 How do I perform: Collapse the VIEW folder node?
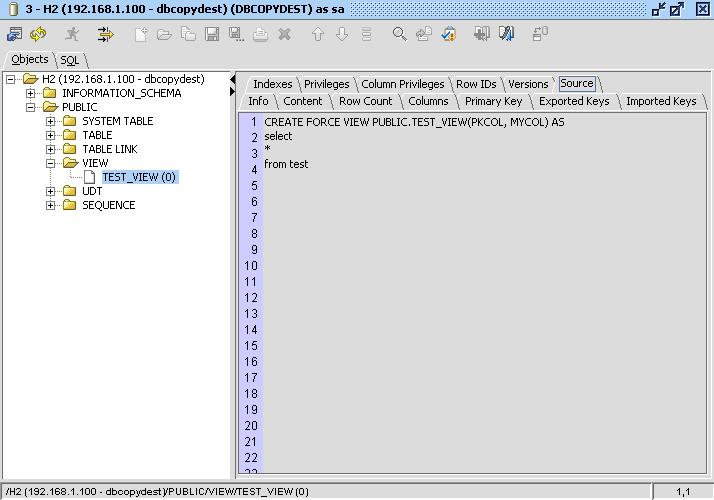click(x=51, y=163)
